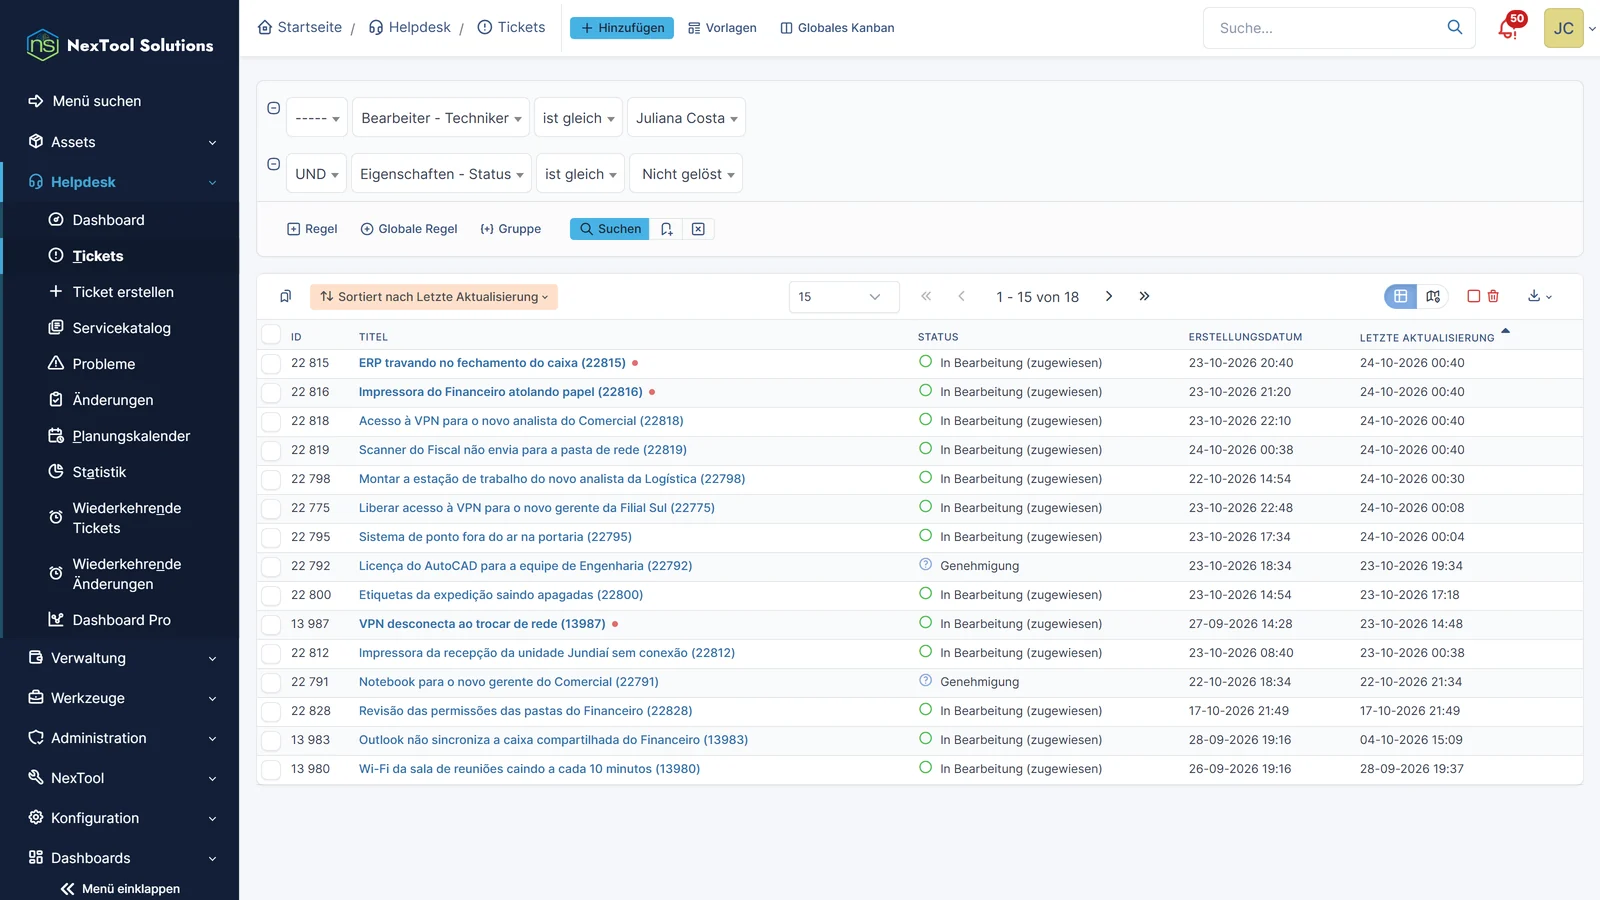Clear search criteria with the X icon
The image size is (1600, 900).
pos(698,229)
